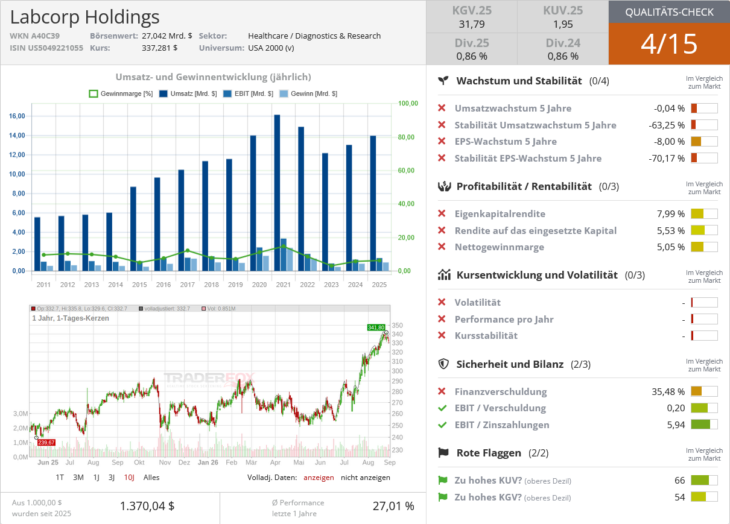
Task: Click the shield icon beside Sicherheit und Bilanz
Action: click(444, 364)
